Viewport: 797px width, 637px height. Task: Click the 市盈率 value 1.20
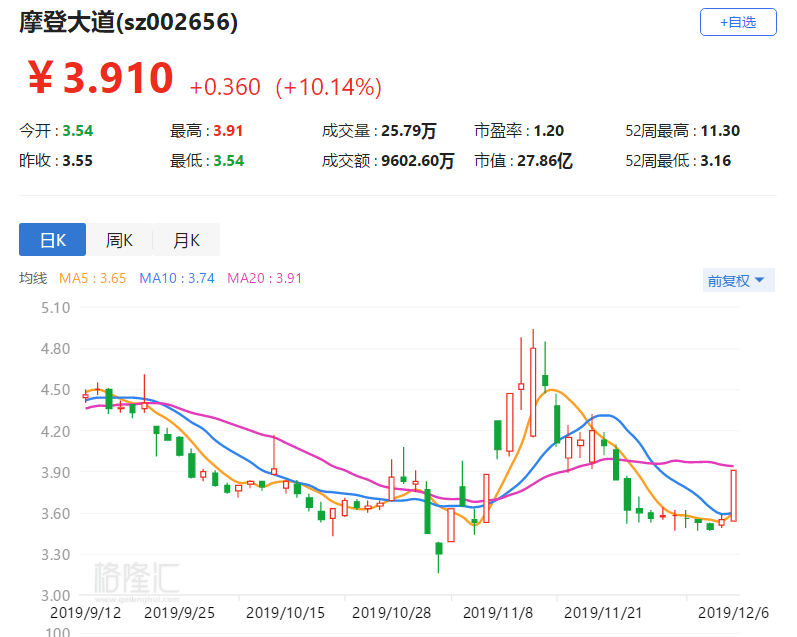(x=548, y=131)
